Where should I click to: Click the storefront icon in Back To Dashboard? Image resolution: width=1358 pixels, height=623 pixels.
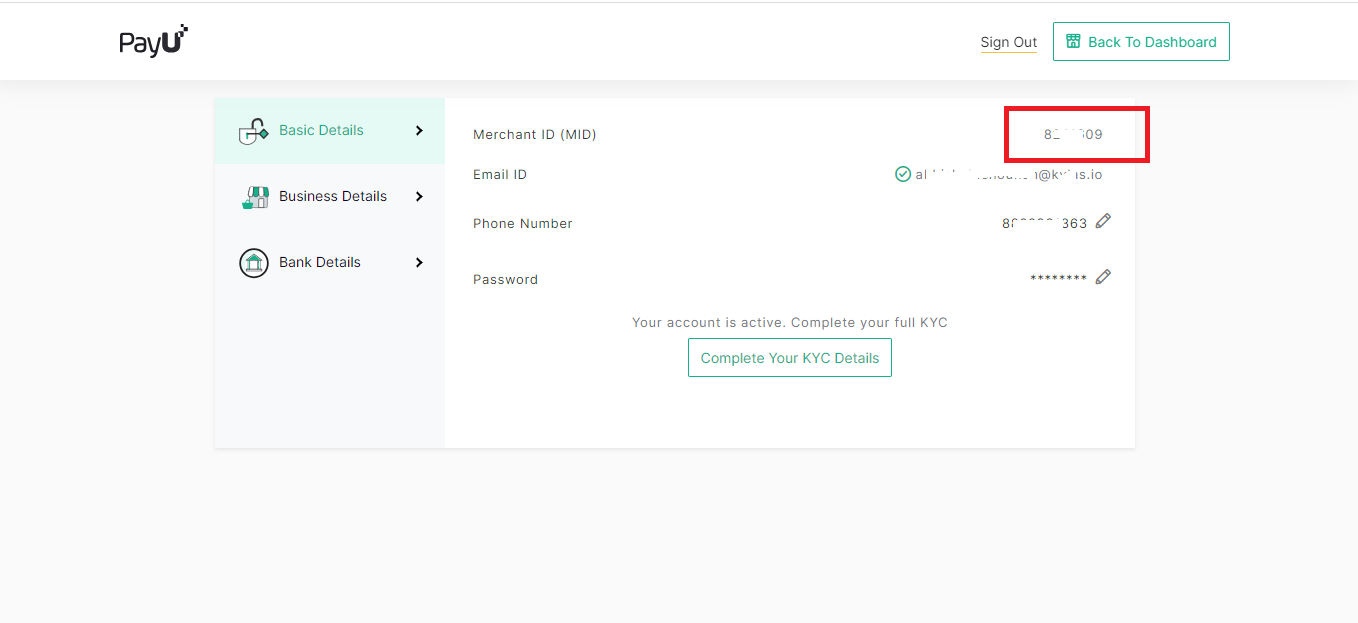[1073, 41]
